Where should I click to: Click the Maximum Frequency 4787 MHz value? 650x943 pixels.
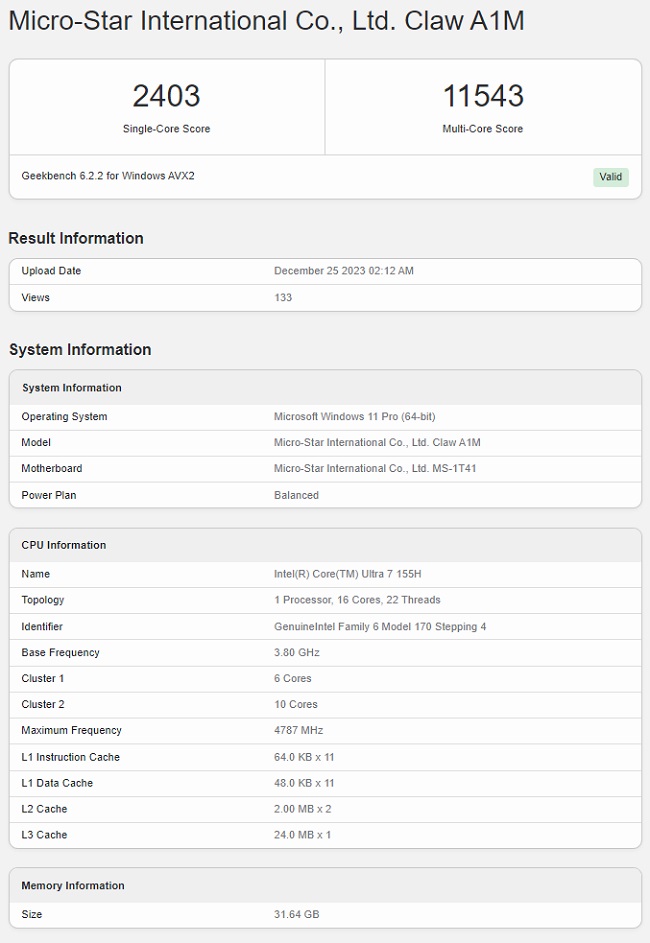tap(298, 731)
